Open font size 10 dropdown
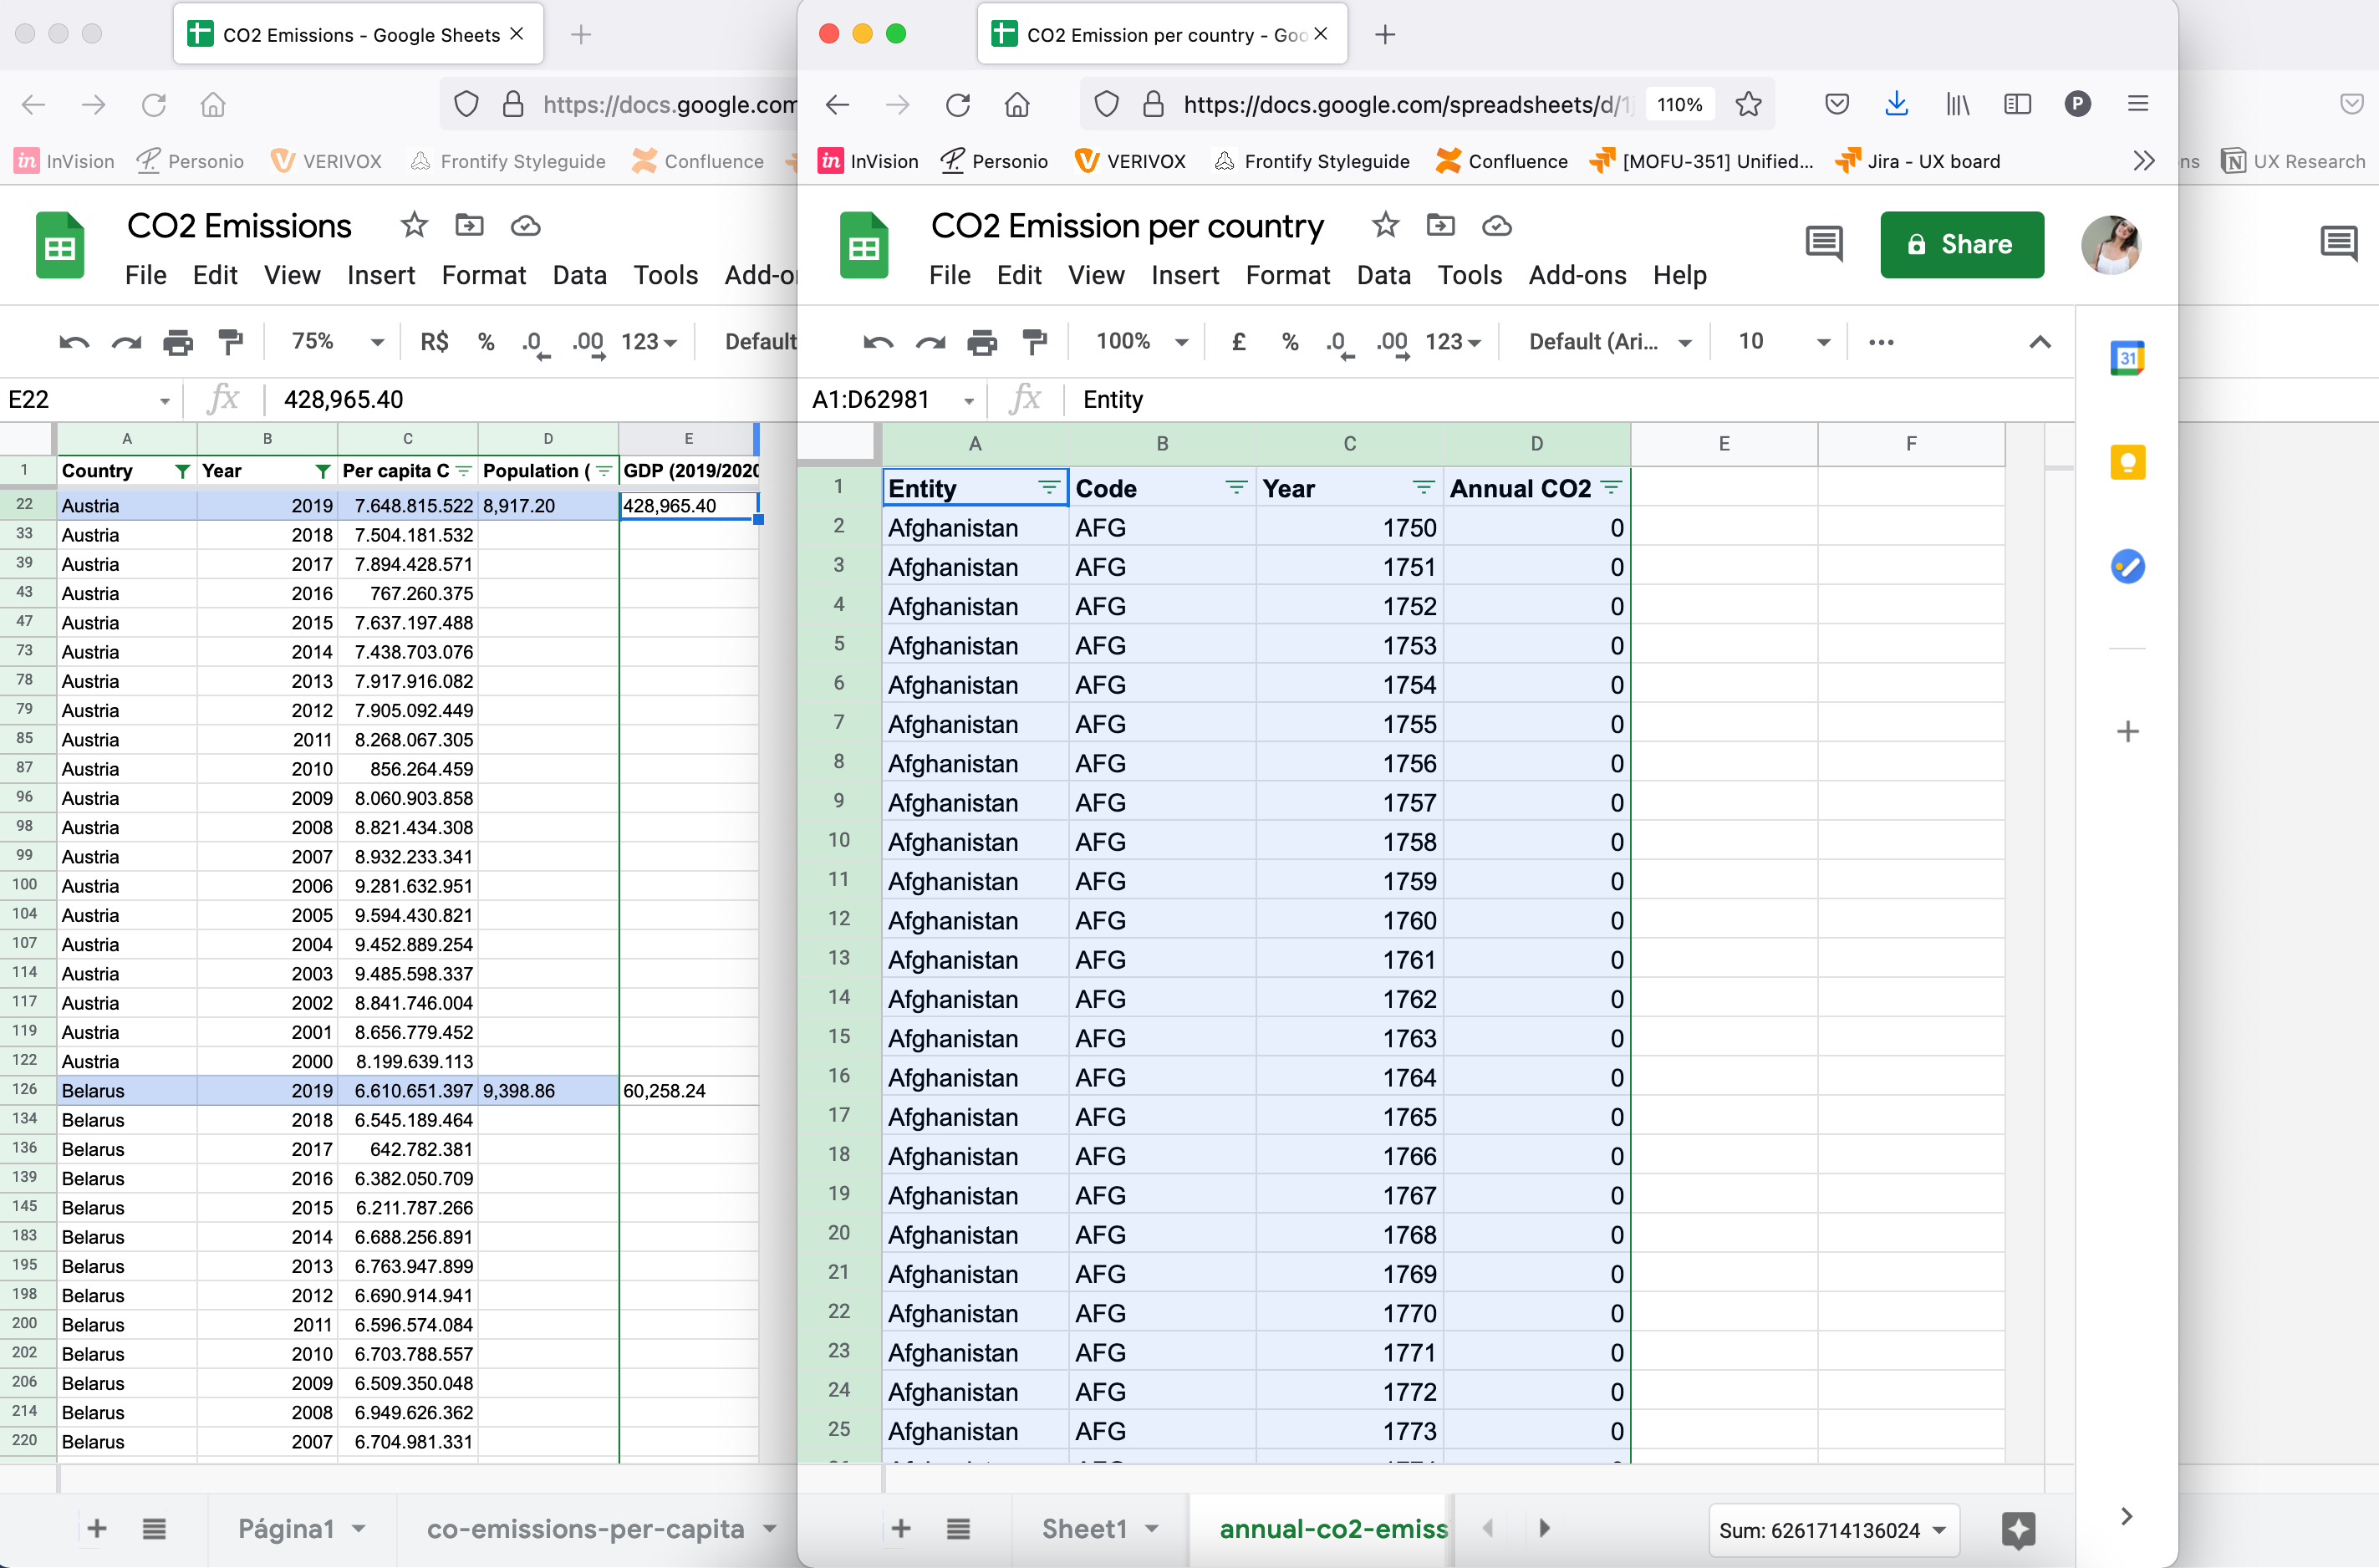This screenshot has width=2379, height=1568. (1782, 342)
